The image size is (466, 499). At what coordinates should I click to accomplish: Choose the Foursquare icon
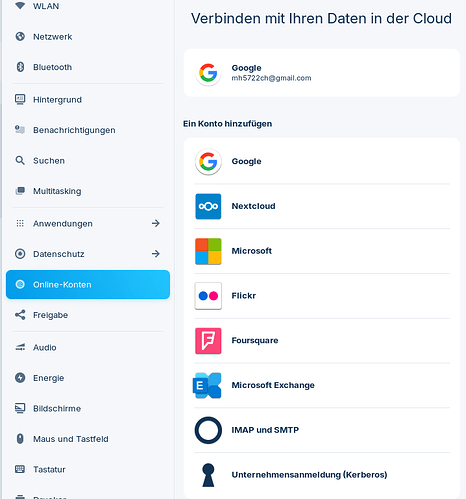(208, 341)
